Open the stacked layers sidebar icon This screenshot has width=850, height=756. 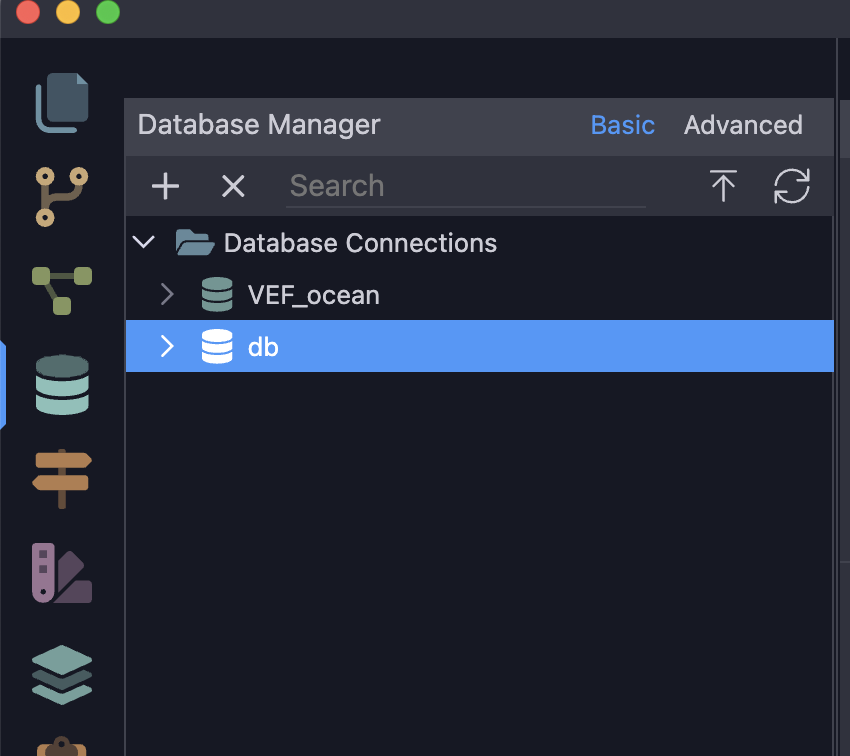pos(62,675)
